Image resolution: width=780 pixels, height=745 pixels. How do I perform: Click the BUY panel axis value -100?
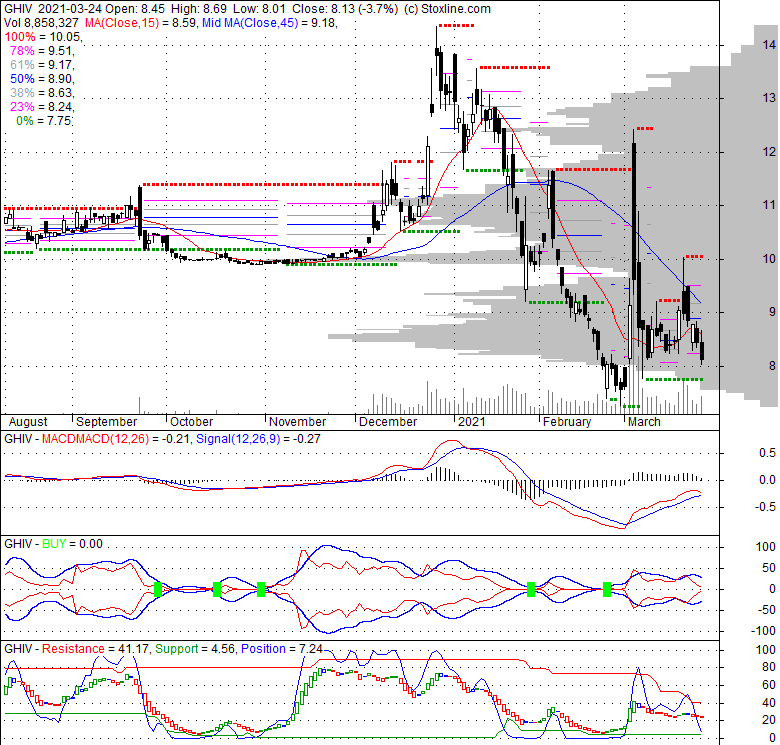tap(766, 631)
